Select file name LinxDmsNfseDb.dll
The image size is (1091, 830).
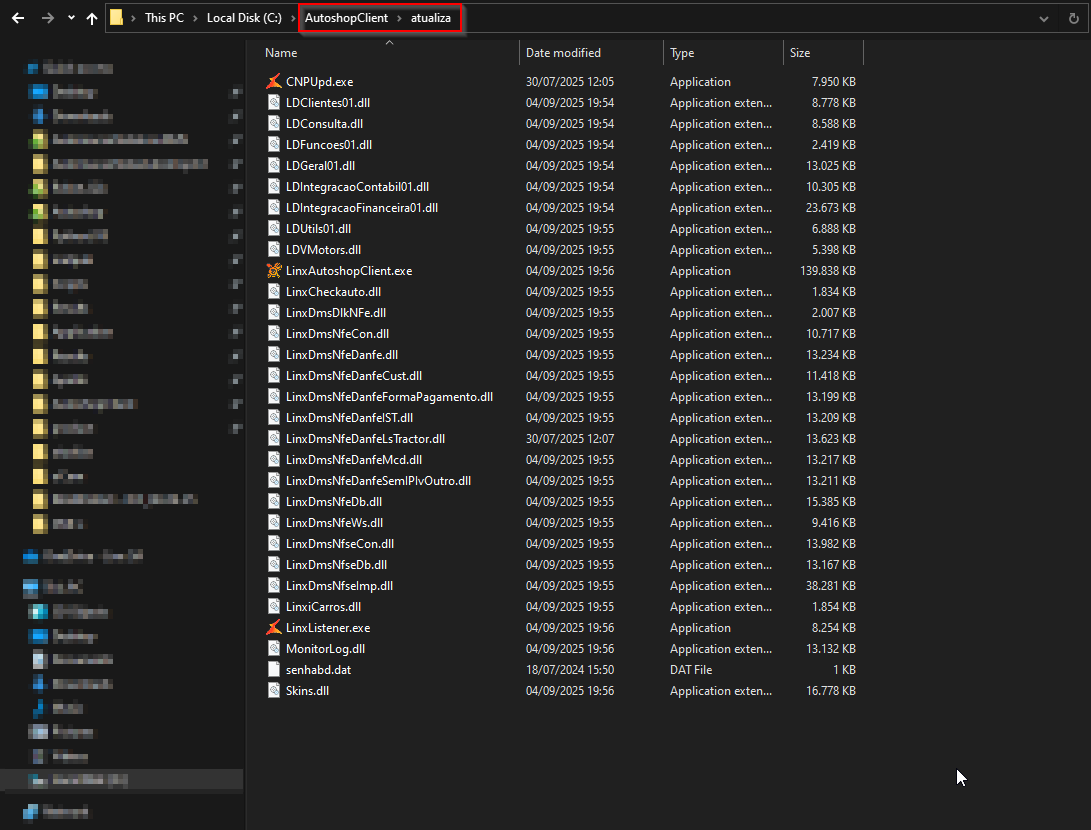336,564
